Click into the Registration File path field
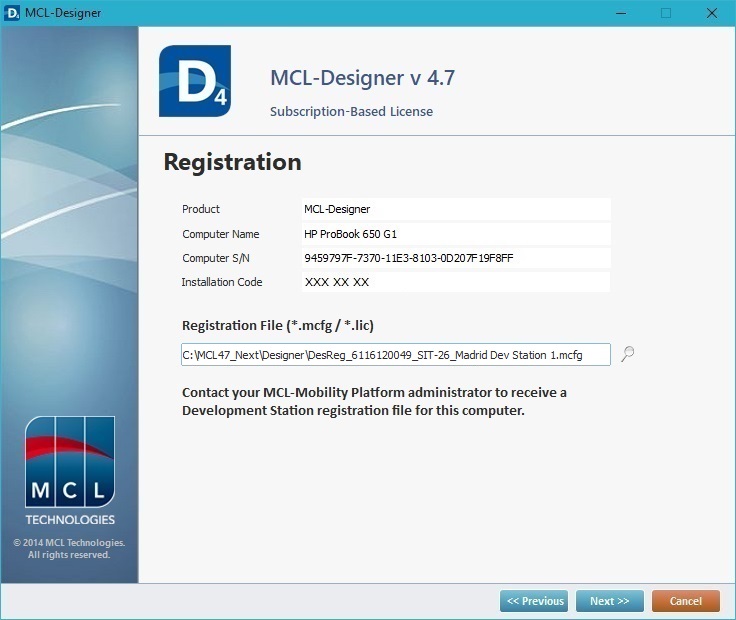The image size is (736, 620). (395, 355)
